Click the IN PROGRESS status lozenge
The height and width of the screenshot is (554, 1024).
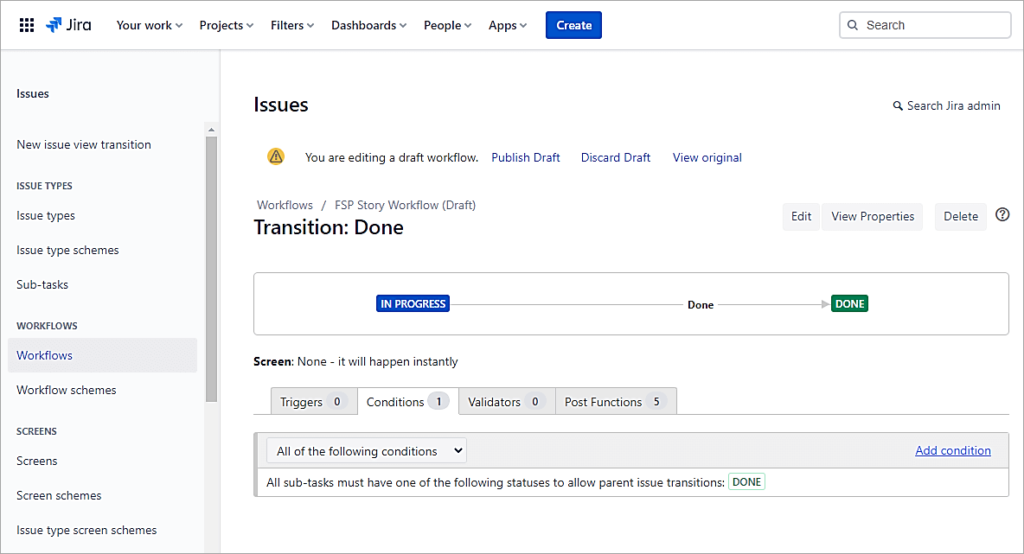click(x=412, y=304)
